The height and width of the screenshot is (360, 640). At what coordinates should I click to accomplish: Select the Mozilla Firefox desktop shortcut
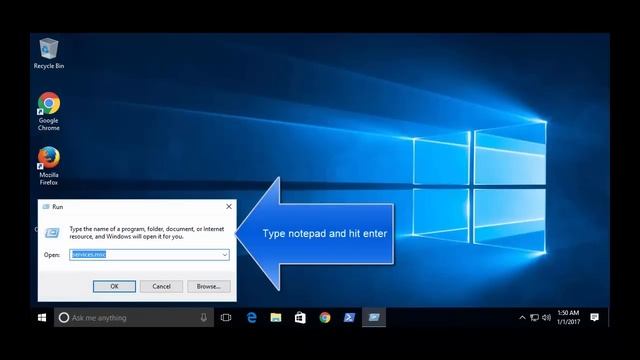coord(49,166)
